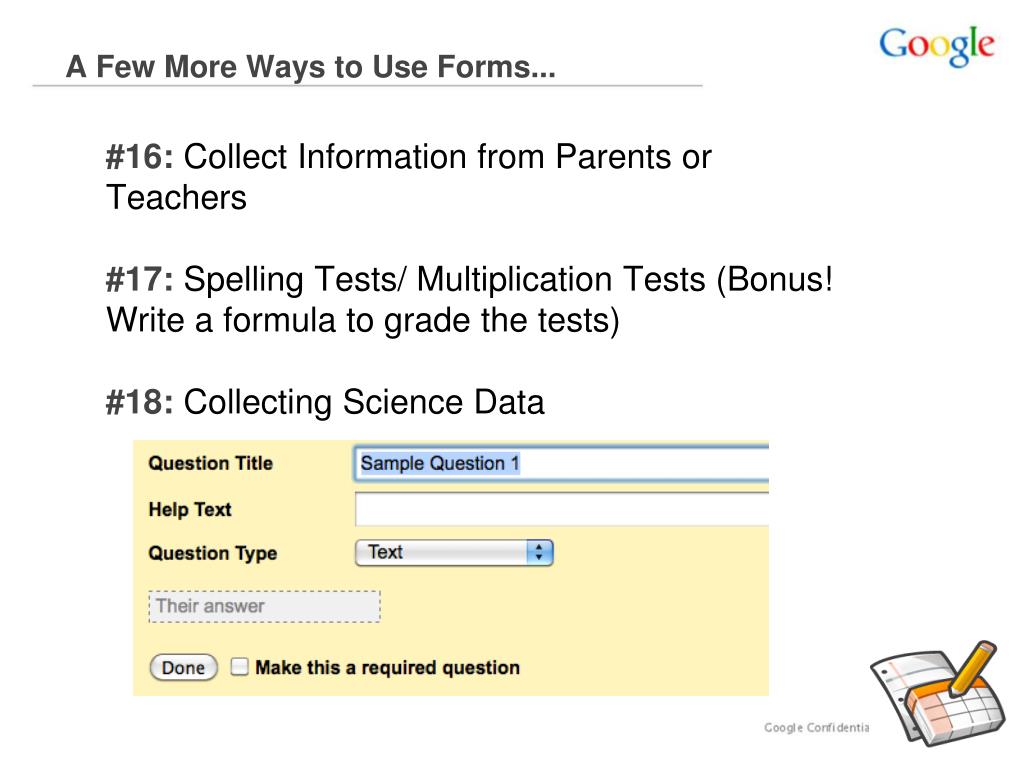Click the Their answer placeholder box

[x=264, y=607]
